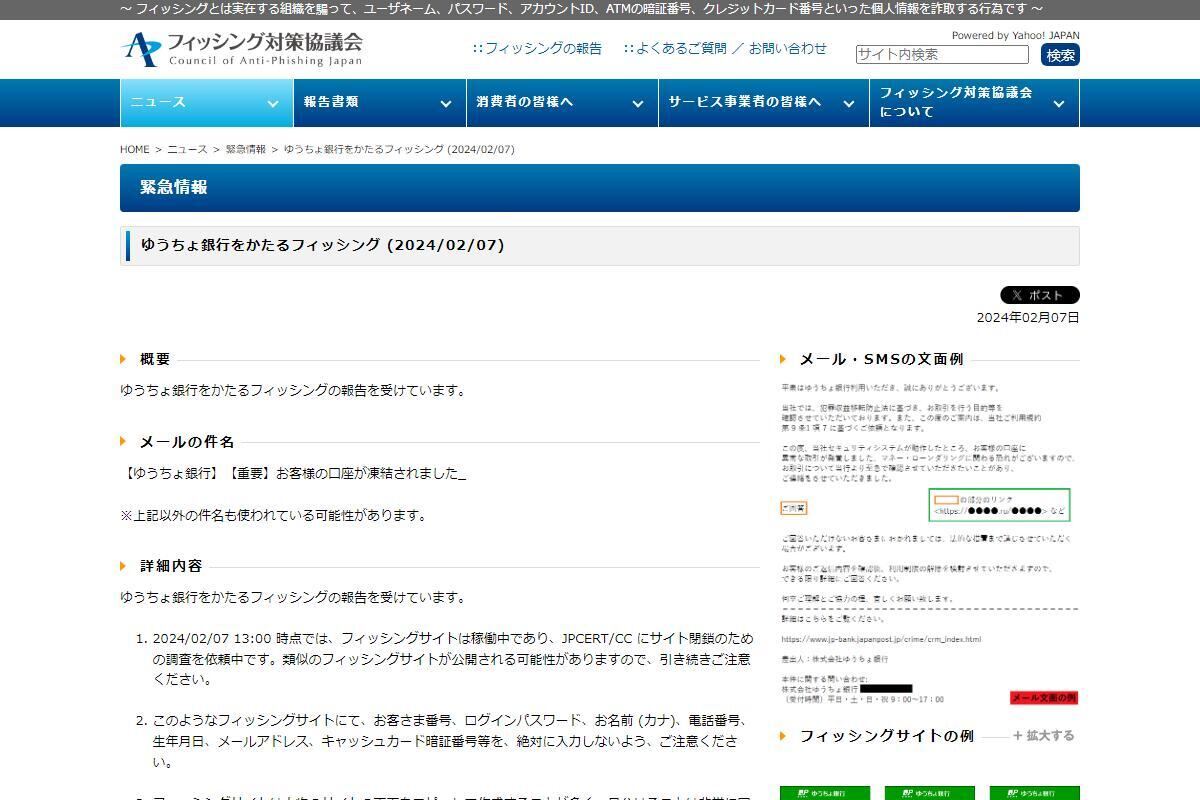1200x800 pixels.
Task: Open the よくあるご質問 link
Action: (677, 47)
